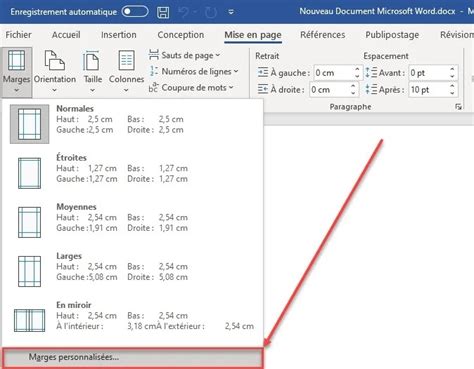Select the Larges margin preset

pos(133,271)
